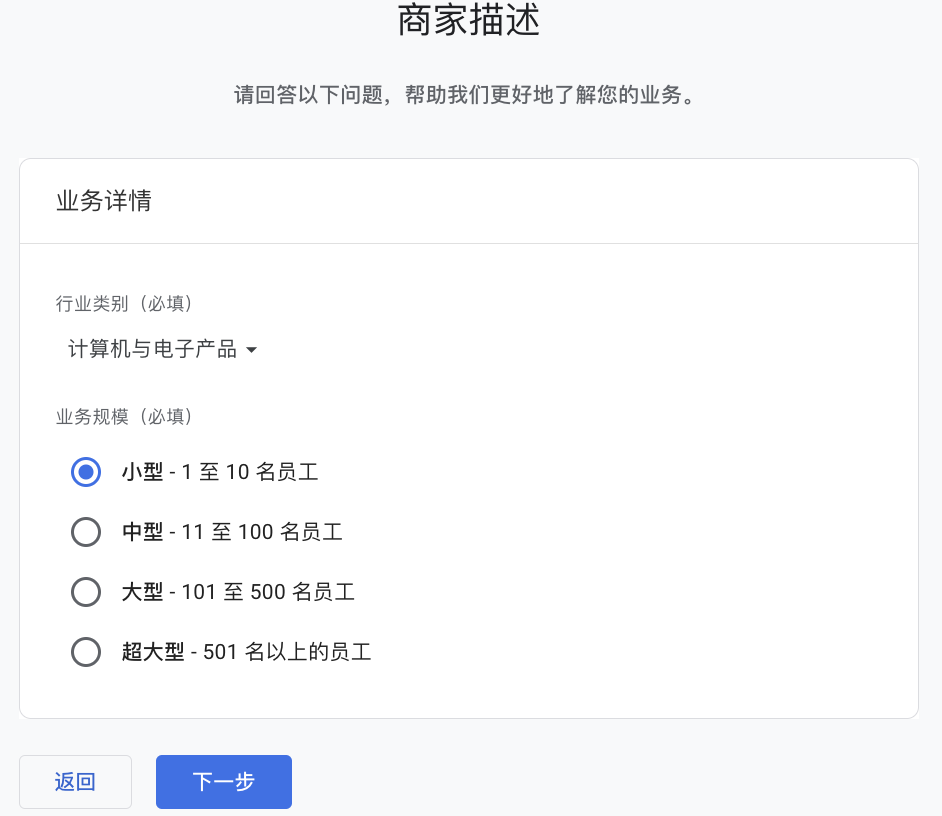This screenshot has height=816, width=942.
Task: Click the 业务详情 section header
Action: click(x=104, y=201)
